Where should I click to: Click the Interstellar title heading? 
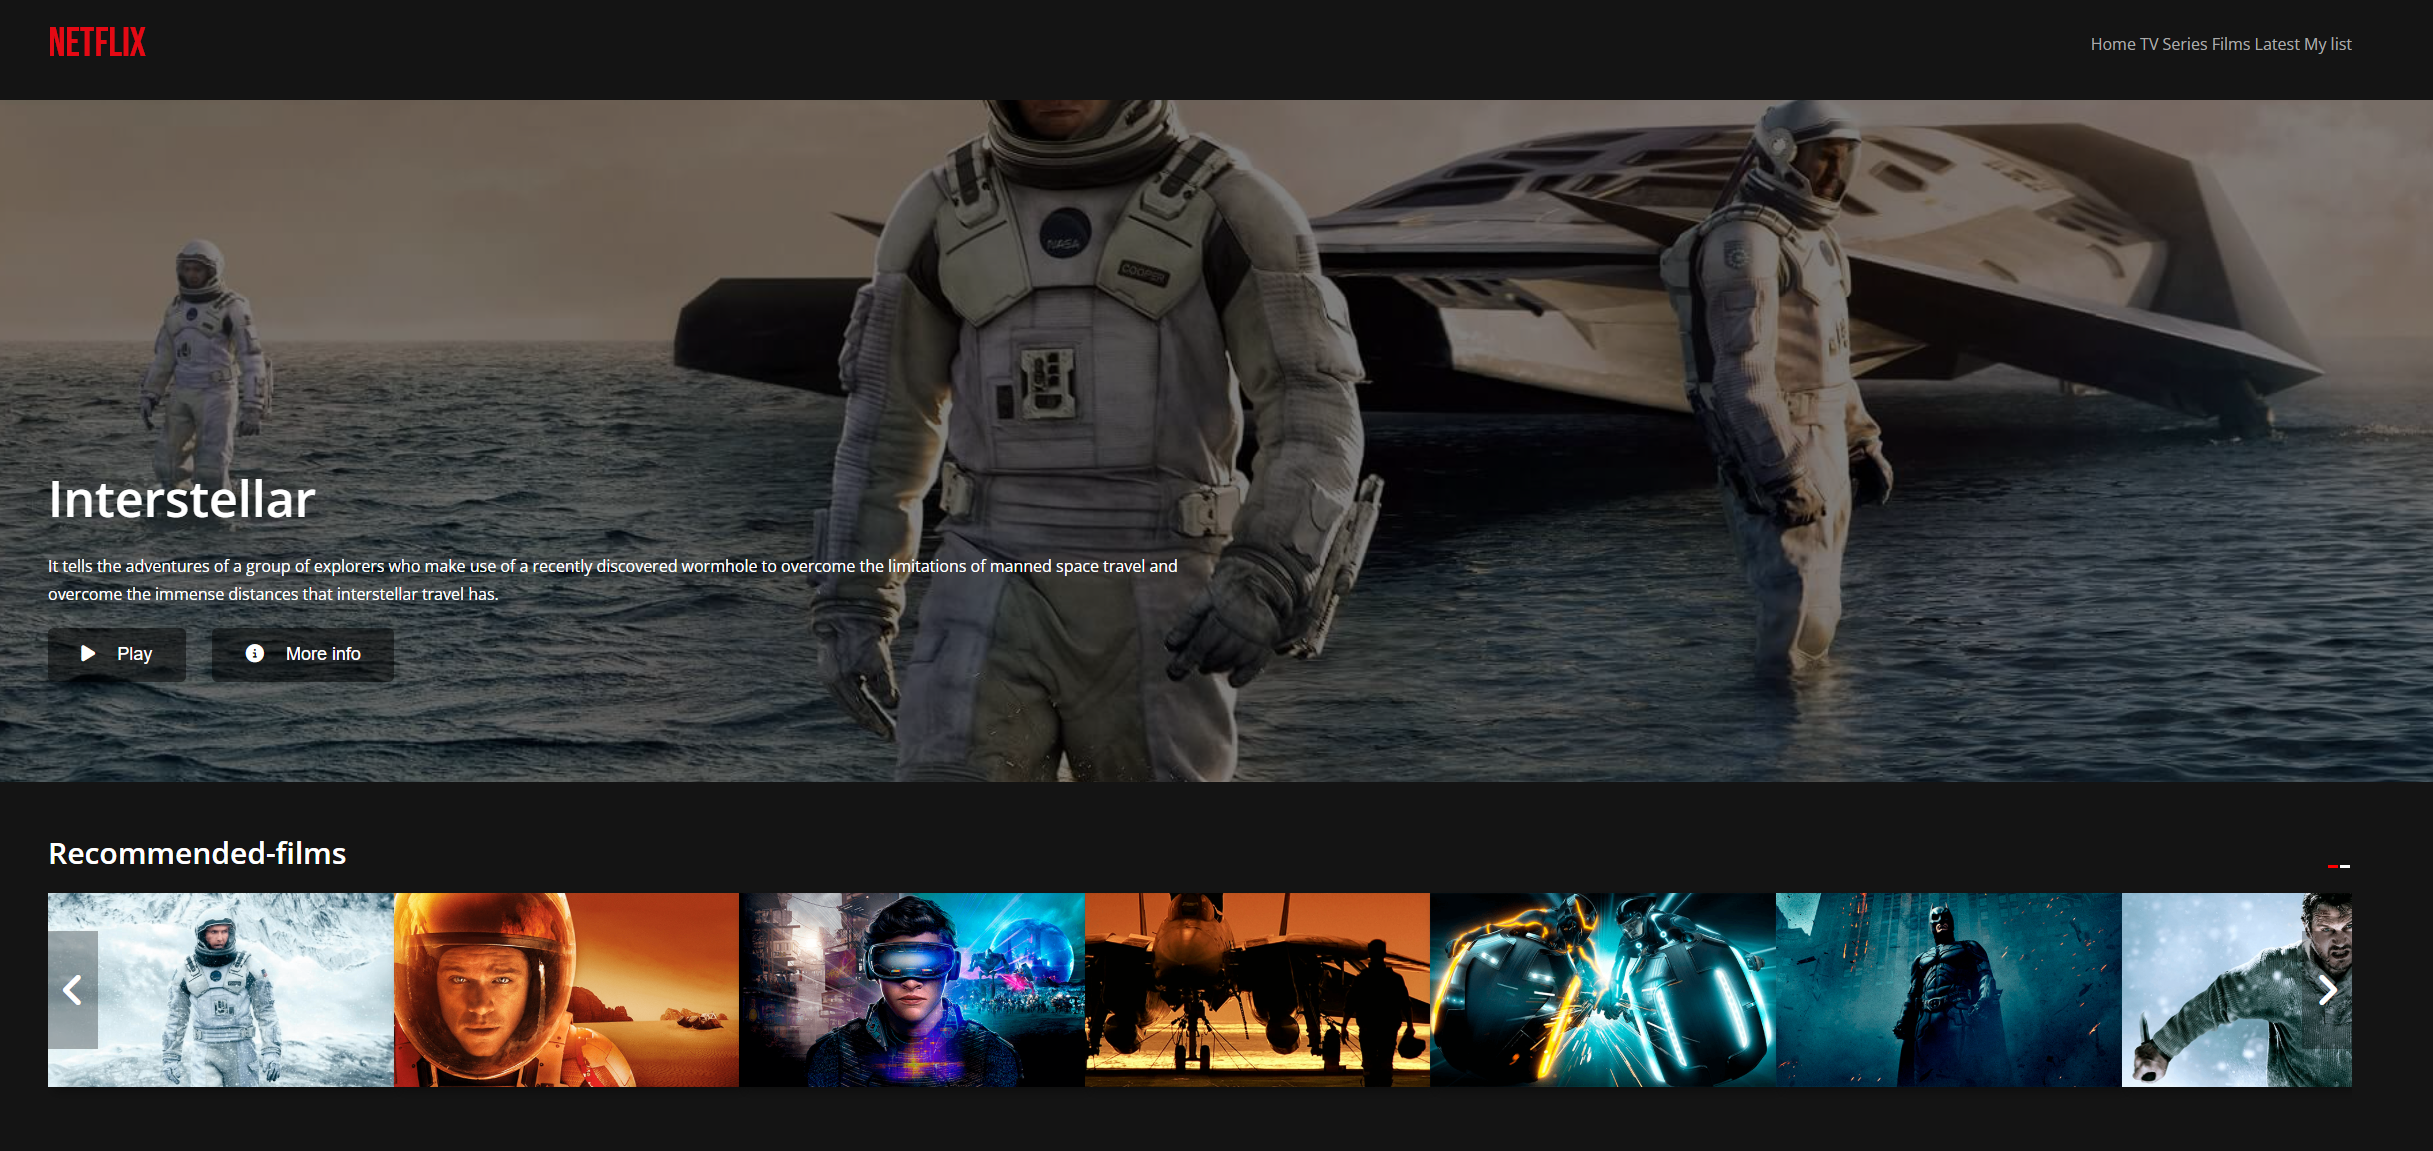tap(182, 499)
